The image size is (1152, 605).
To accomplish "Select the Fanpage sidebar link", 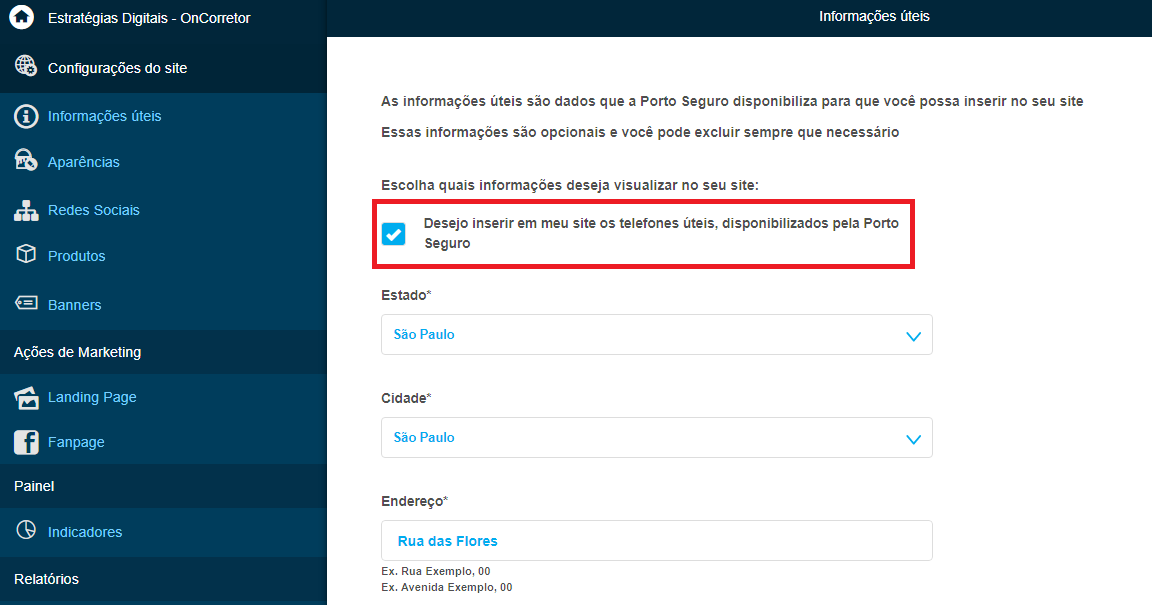I will 76,442.
